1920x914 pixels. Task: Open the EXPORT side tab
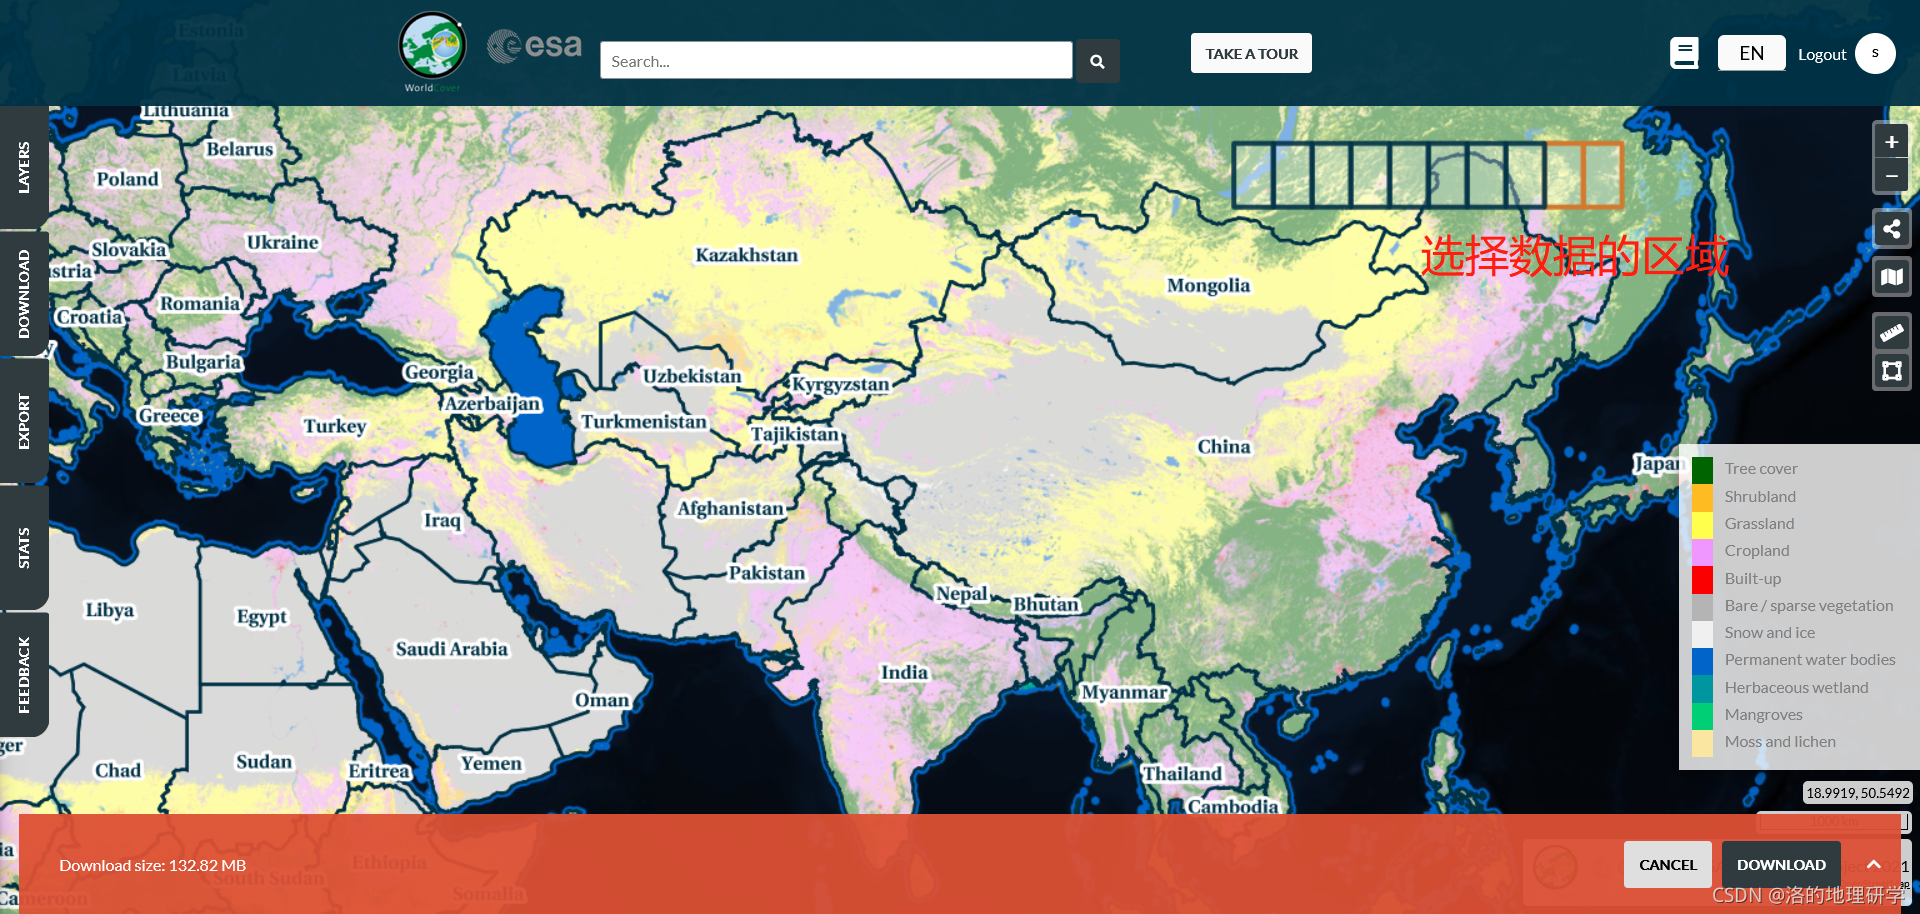(24, 421)
